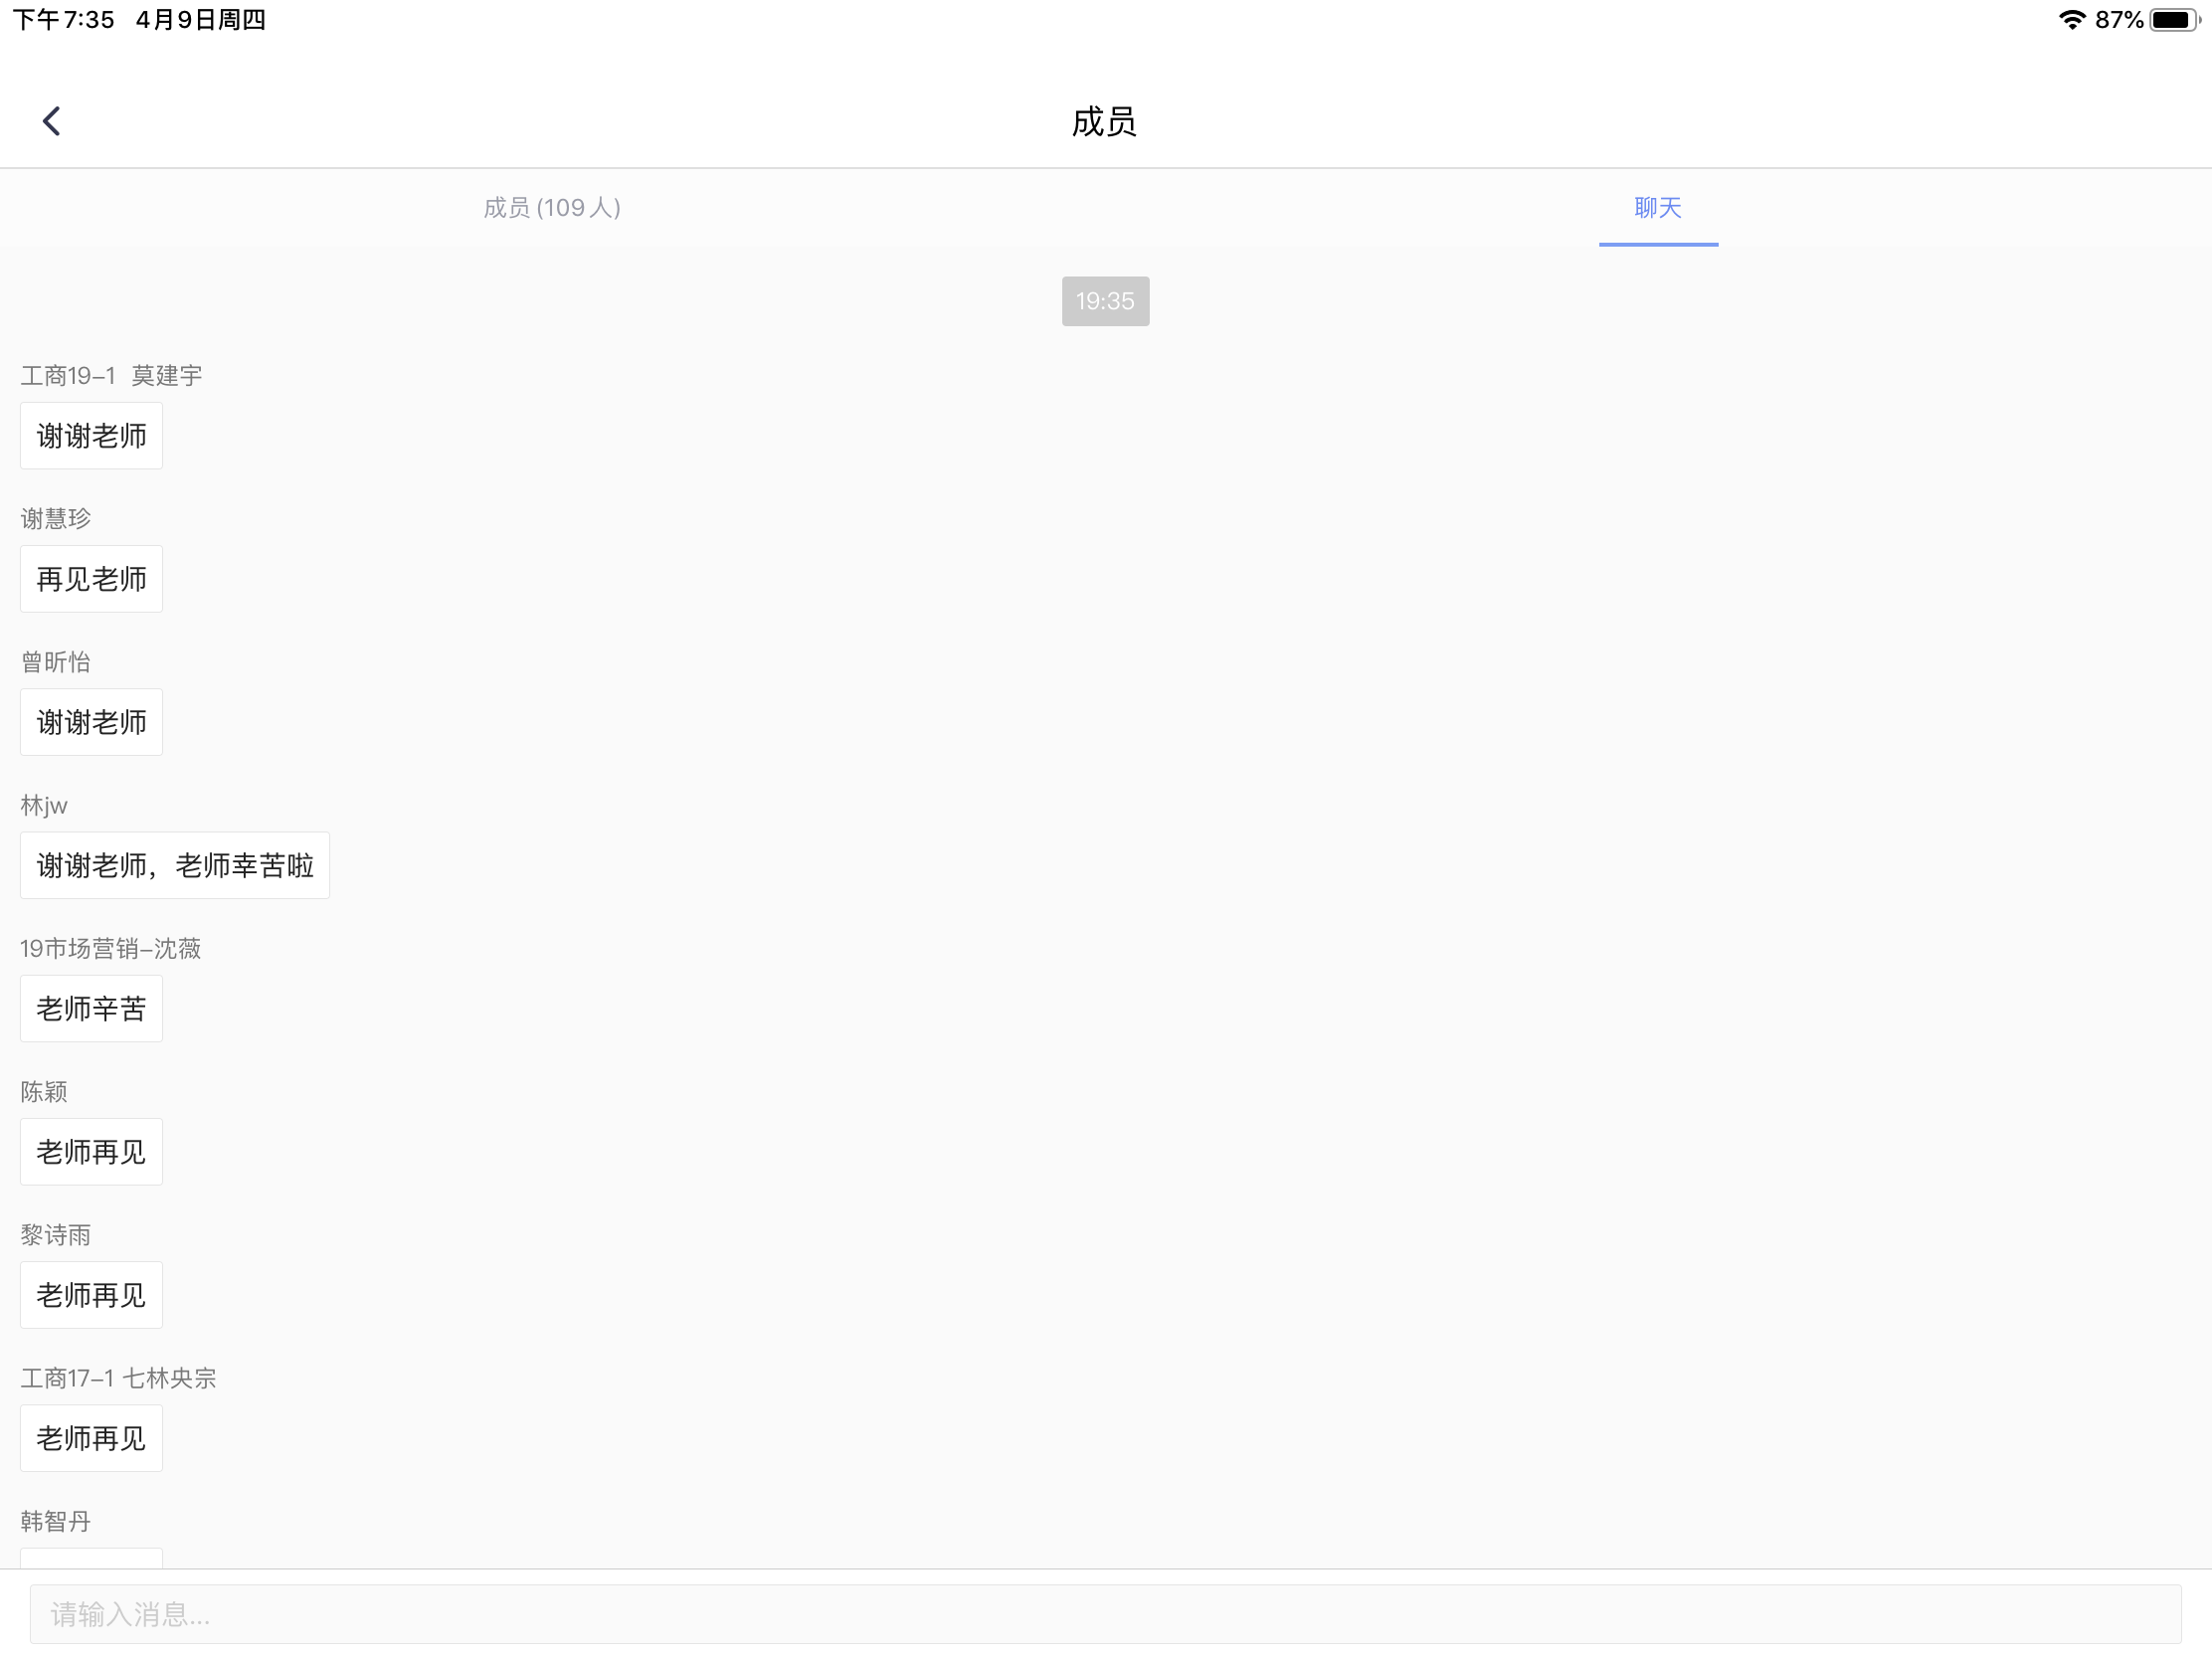Tap the back arrow icon

[x=52, y=121]
